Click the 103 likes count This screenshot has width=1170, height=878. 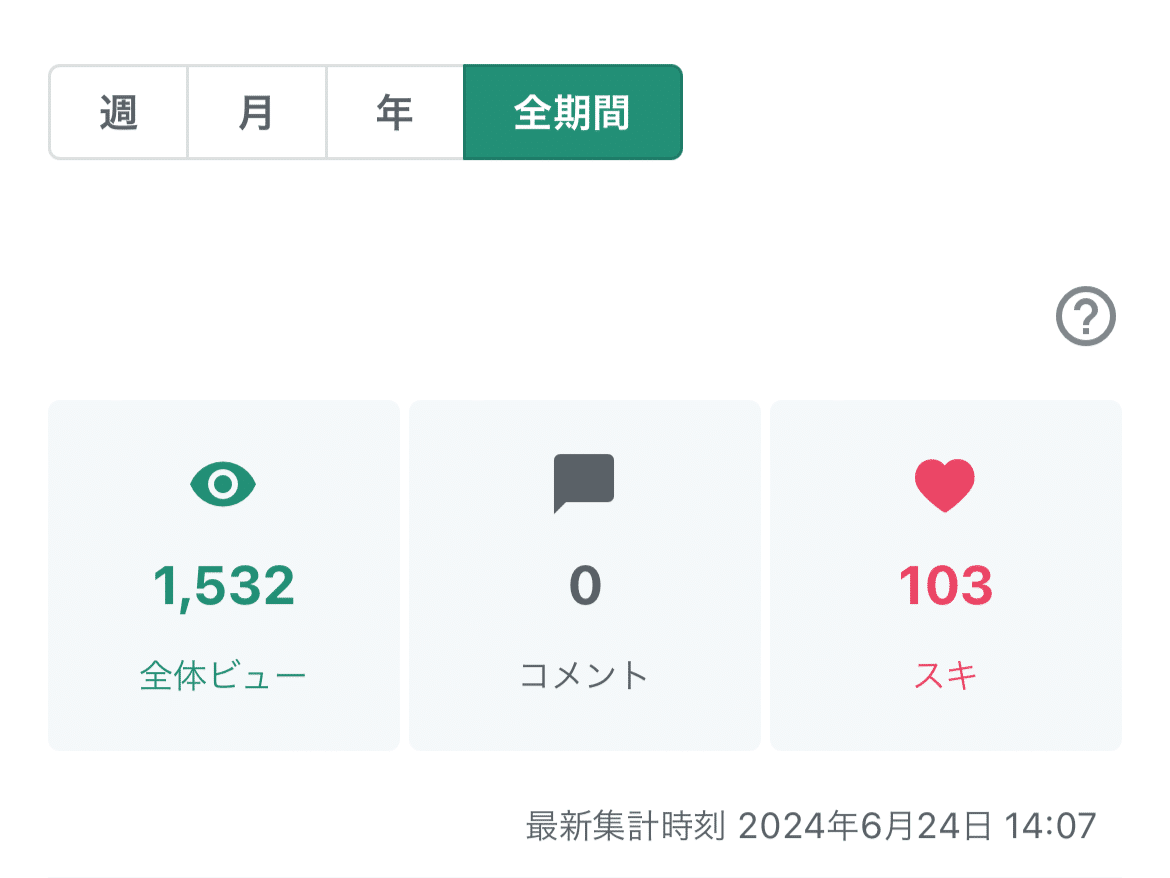945,587
